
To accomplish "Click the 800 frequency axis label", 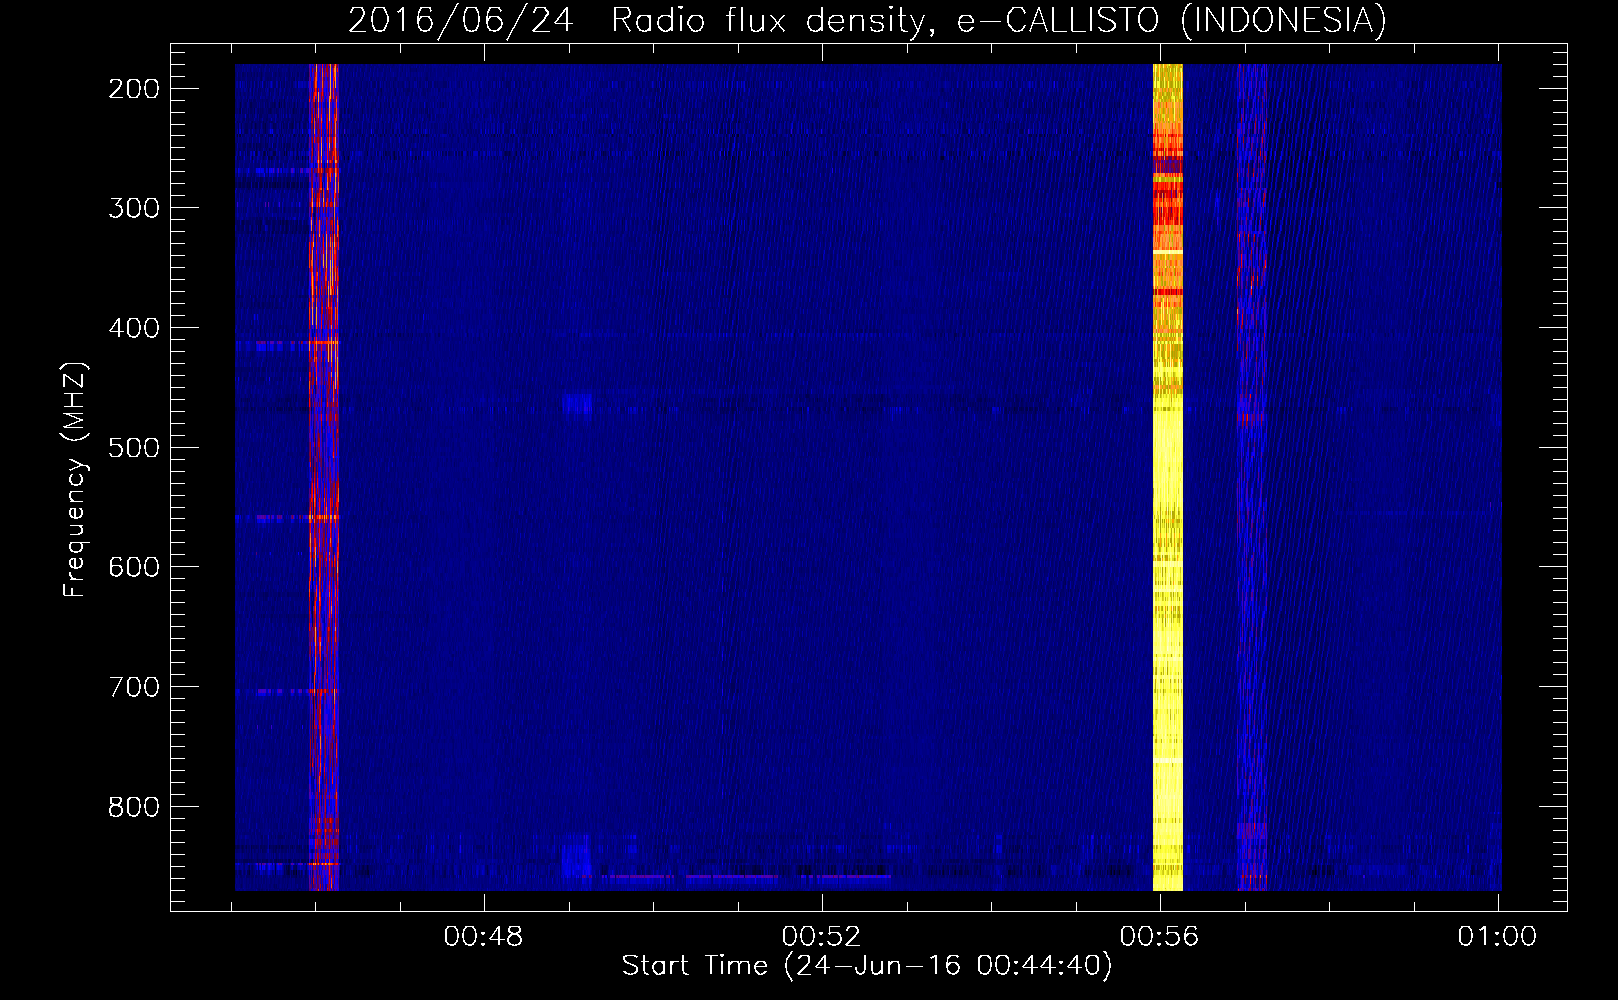I will (134, 807).
